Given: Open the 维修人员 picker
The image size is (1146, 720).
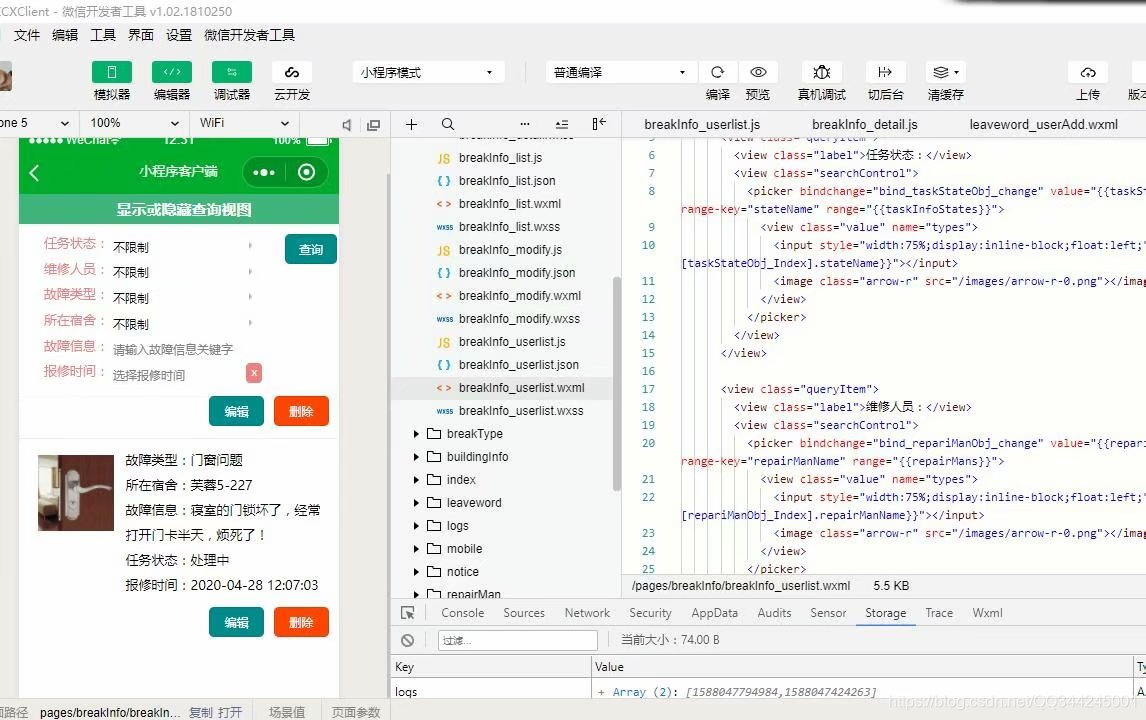Looking at the screenshot, I should click(183, 272).
